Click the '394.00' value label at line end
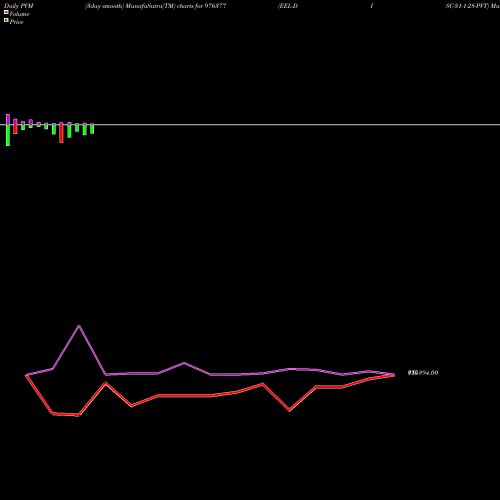500x500 pixels. pyautogui.click(x=423, y=373)
